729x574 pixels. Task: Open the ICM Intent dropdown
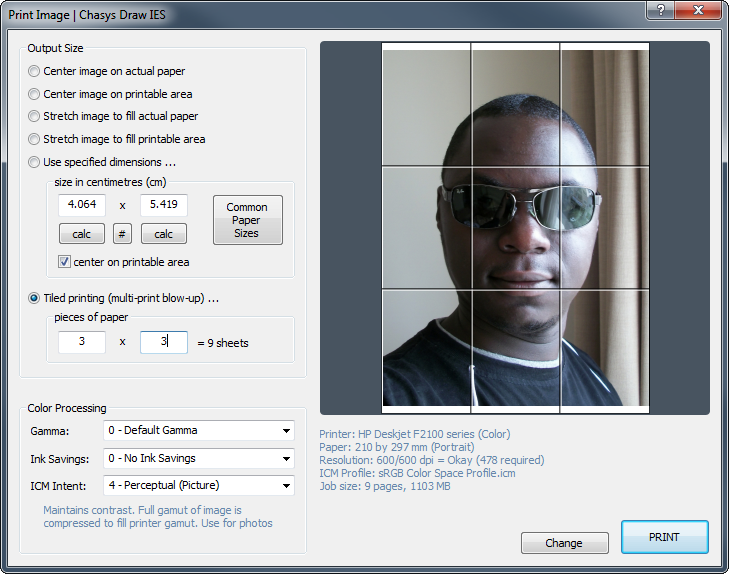click(x=199, y=486)
